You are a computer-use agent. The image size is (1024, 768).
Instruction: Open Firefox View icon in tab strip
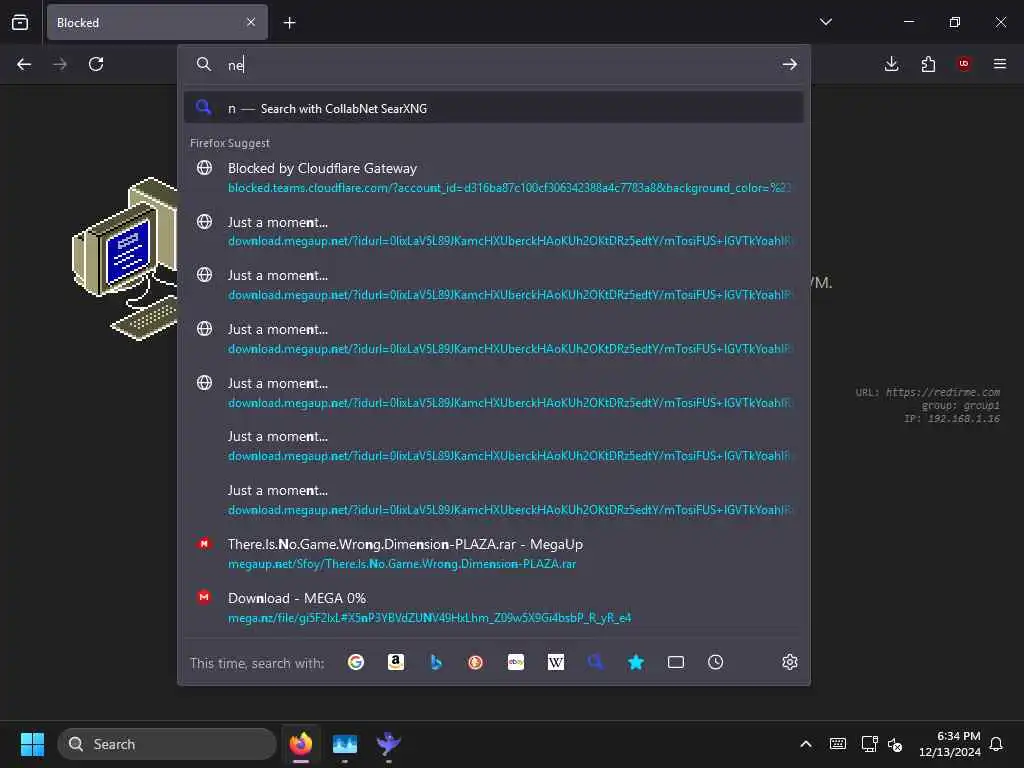pyautogui.click(x=20, y=22)
